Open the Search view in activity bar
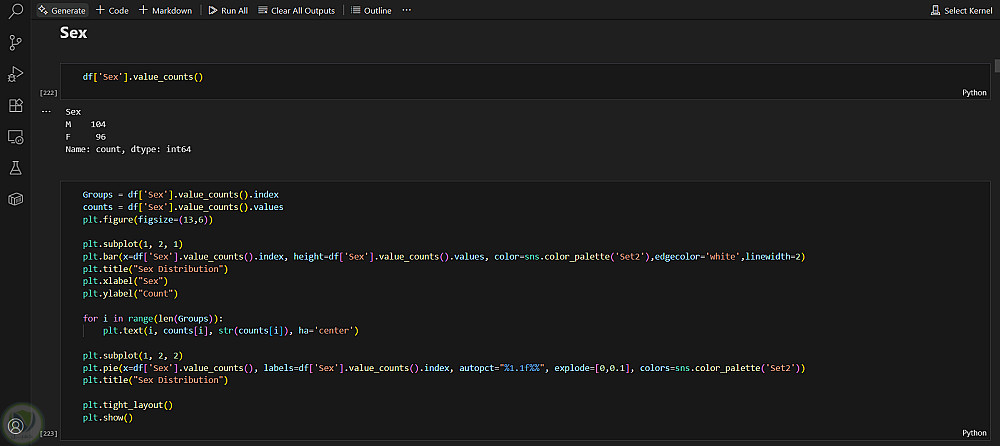The width and height of the screenshot is (1000, 446). [15, 12]
